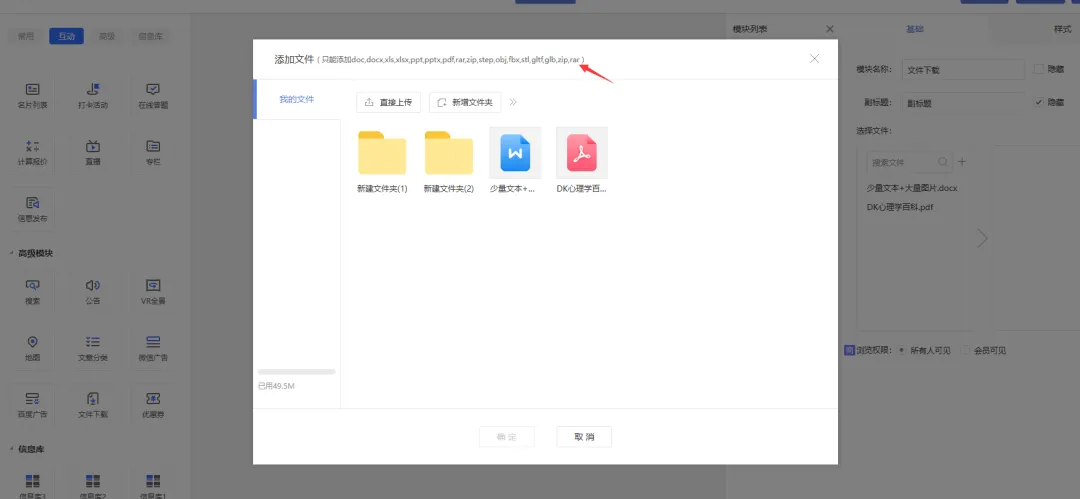Choose the 会员可见 radio option

click(x=965, y=350)
